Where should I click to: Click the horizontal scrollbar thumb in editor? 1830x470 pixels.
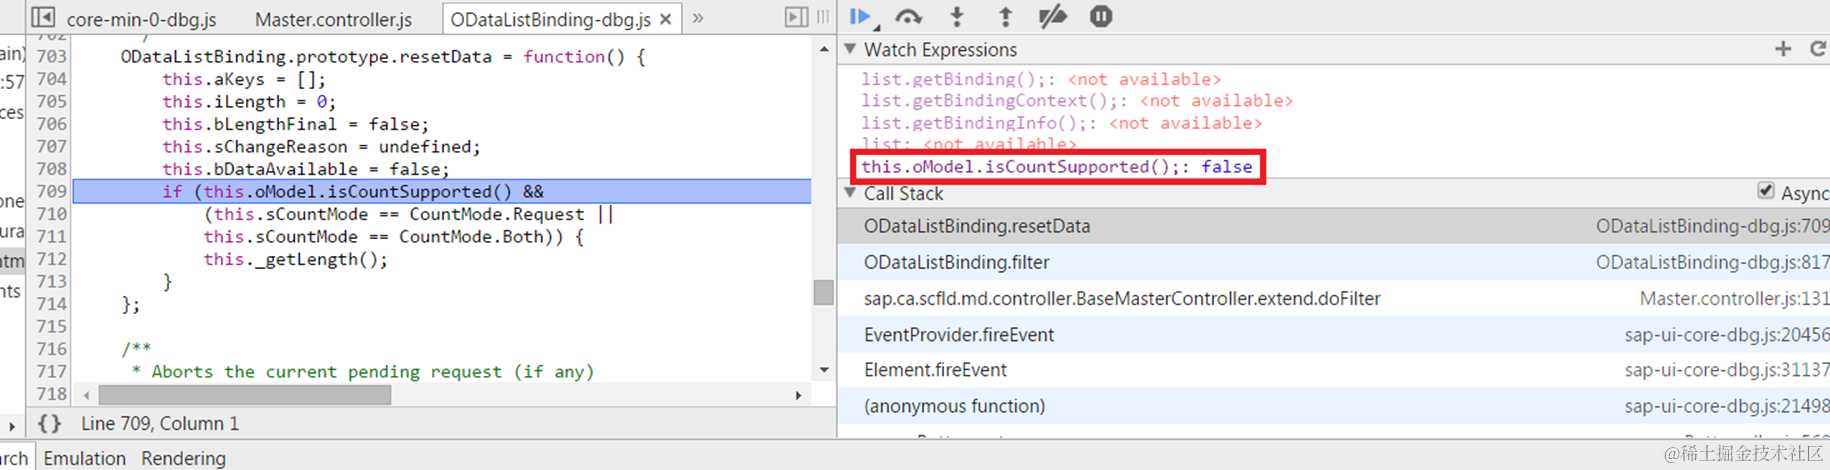tap(245, 395)
